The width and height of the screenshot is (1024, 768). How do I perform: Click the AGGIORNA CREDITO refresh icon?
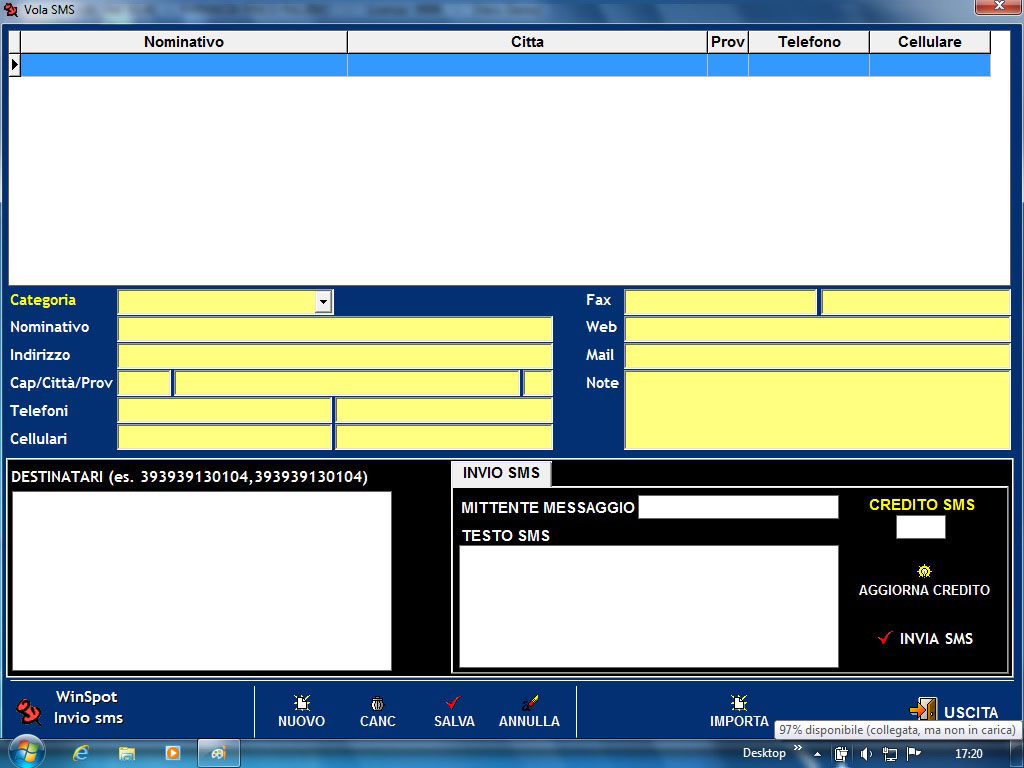pos(924,572)
